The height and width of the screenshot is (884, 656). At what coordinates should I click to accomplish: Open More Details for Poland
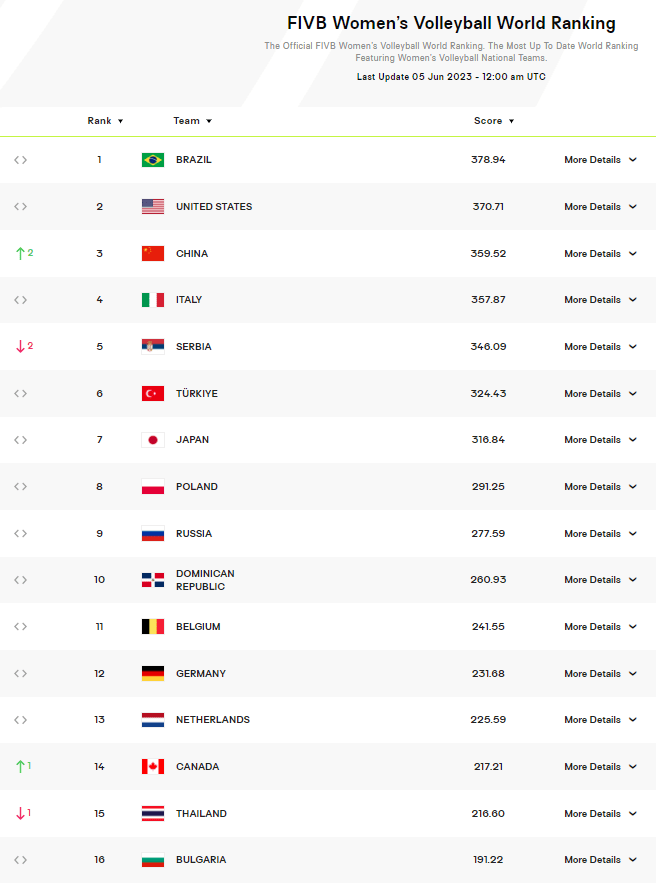point(600,487)
